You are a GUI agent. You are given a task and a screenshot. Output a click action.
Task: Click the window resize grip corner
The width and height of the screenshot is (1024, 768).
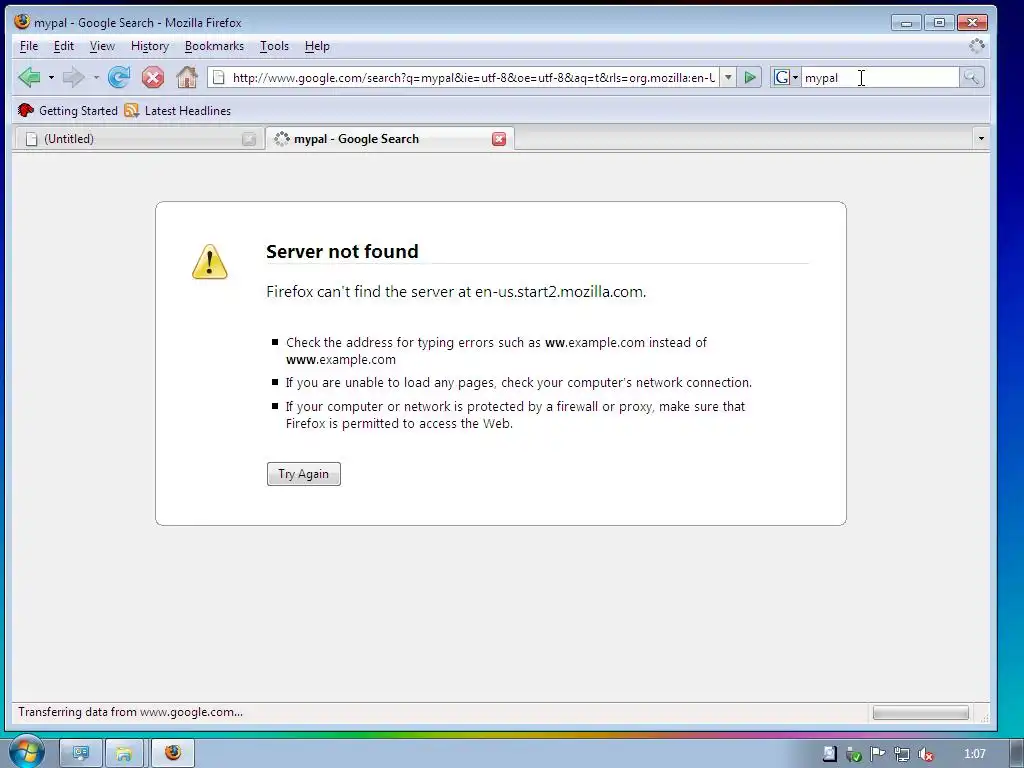tap(984, 718)
